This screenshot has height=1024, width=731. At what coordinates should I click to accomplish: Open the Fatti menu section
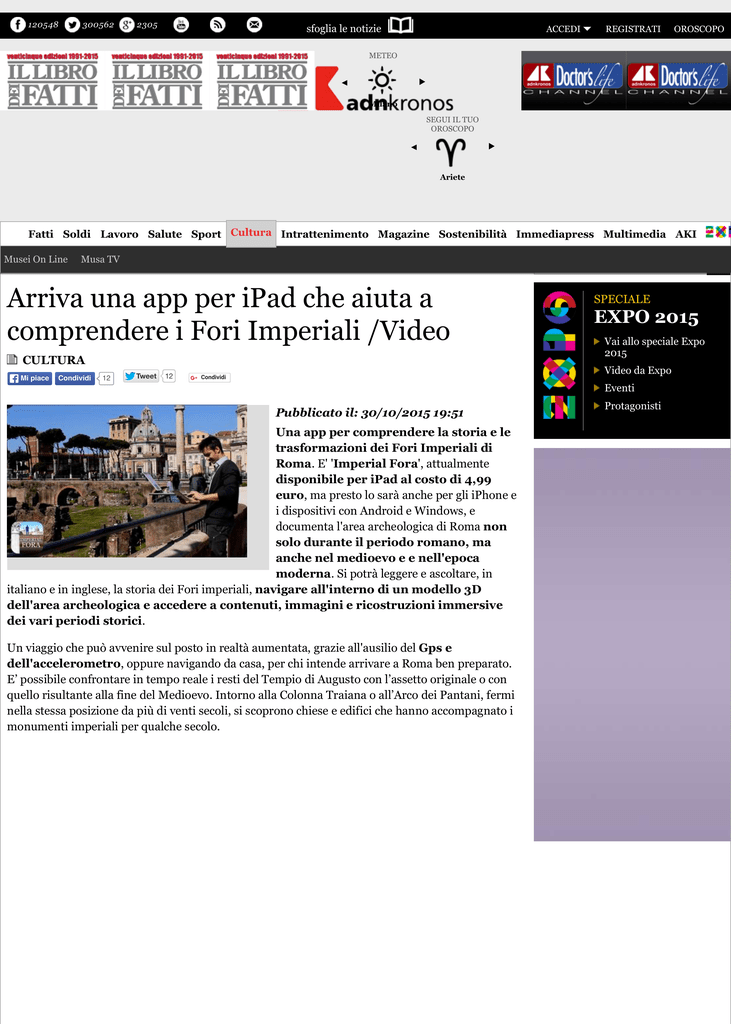click(x=41, y=234)
